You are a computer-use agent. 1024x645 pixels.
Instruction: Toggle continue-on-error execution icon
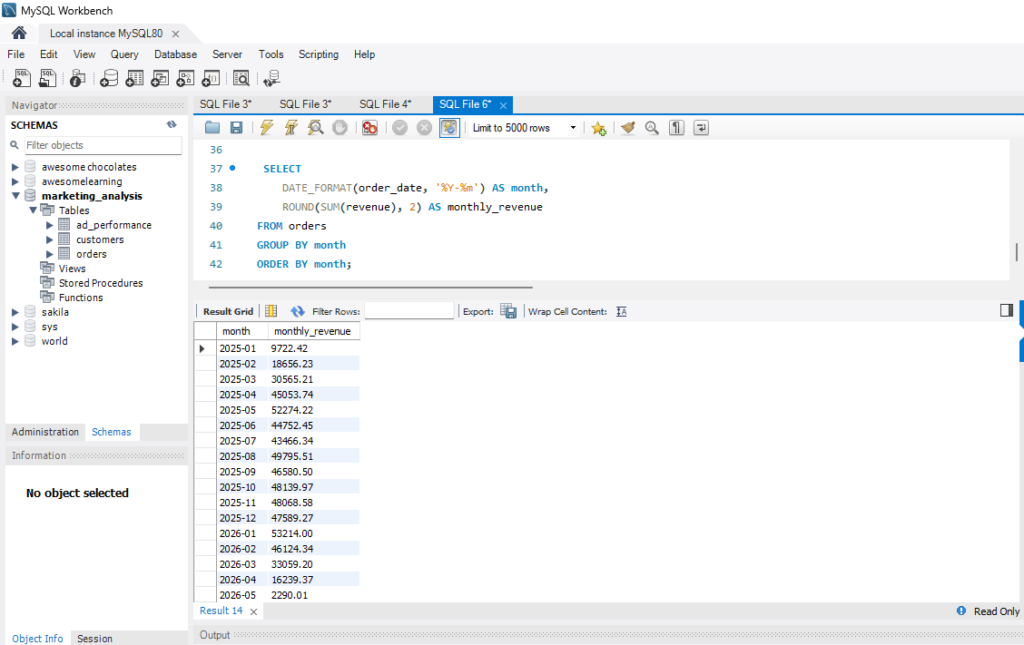(x=370, y=127)
